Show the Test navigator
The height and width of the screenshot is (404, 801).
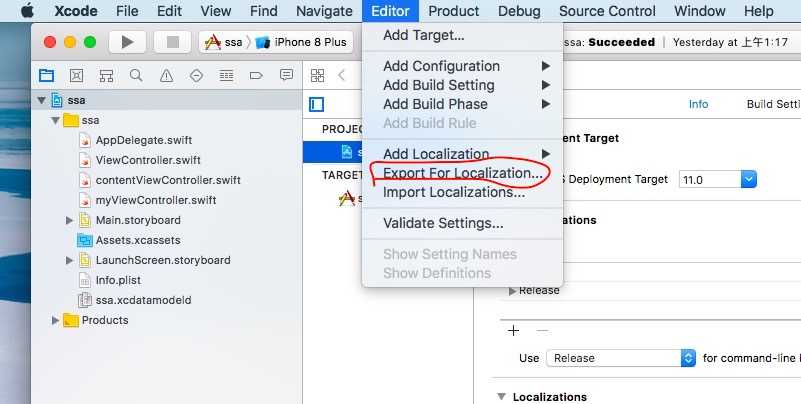[196, 76]
